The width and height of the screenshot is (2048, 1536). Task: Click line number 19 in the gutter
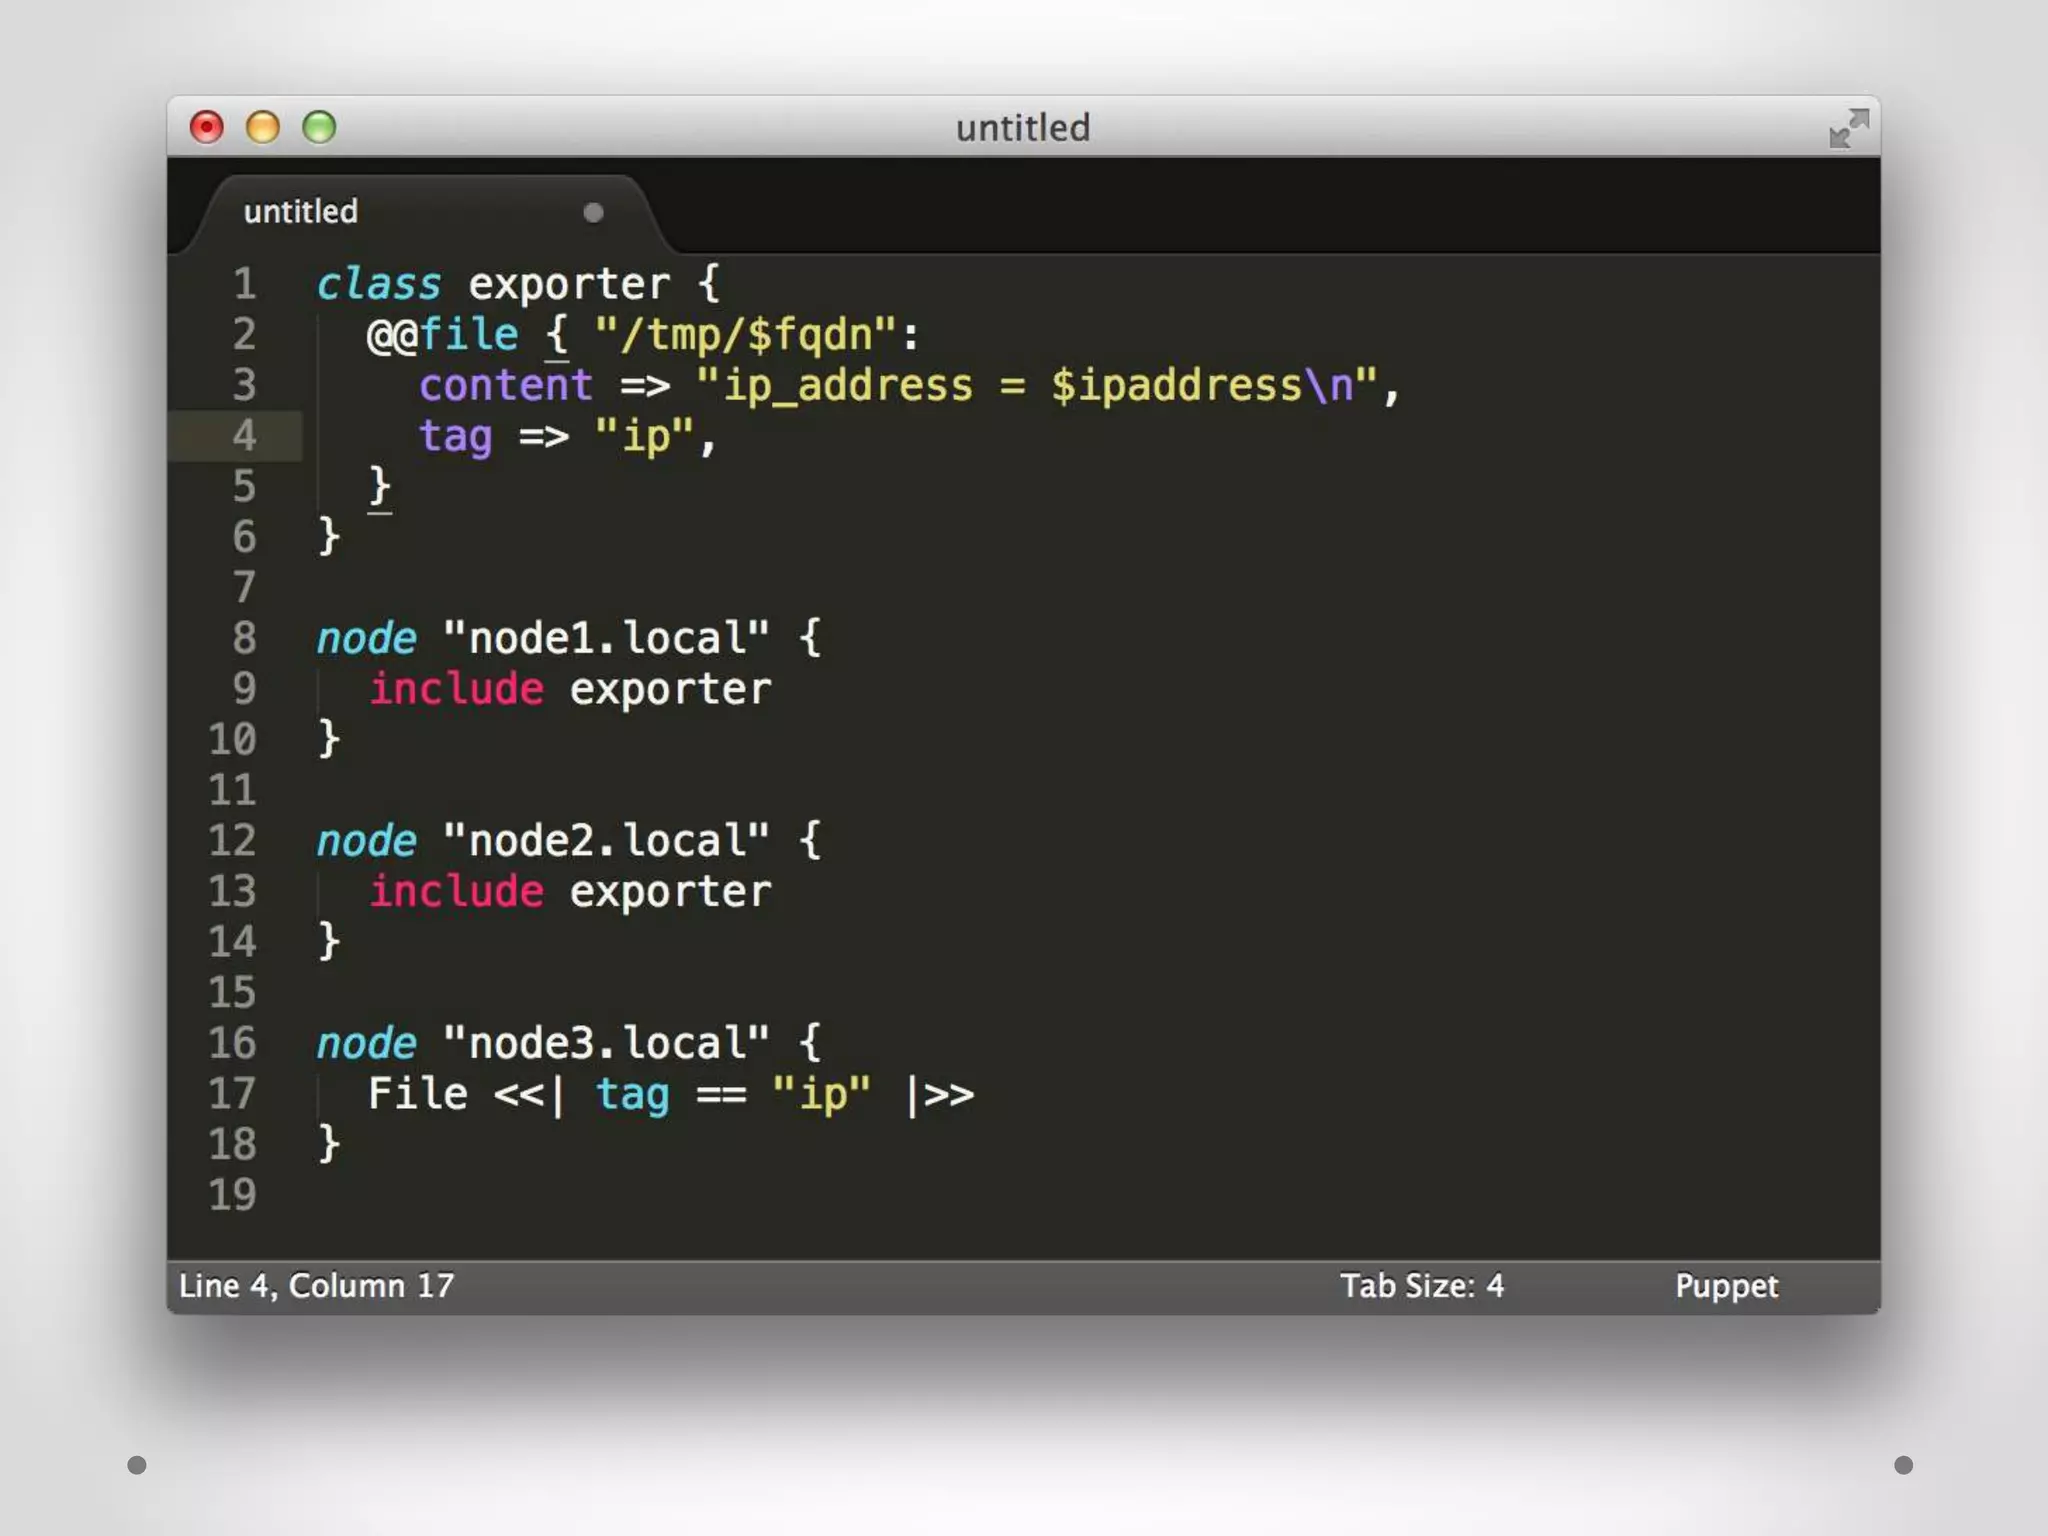point(232,1194)
